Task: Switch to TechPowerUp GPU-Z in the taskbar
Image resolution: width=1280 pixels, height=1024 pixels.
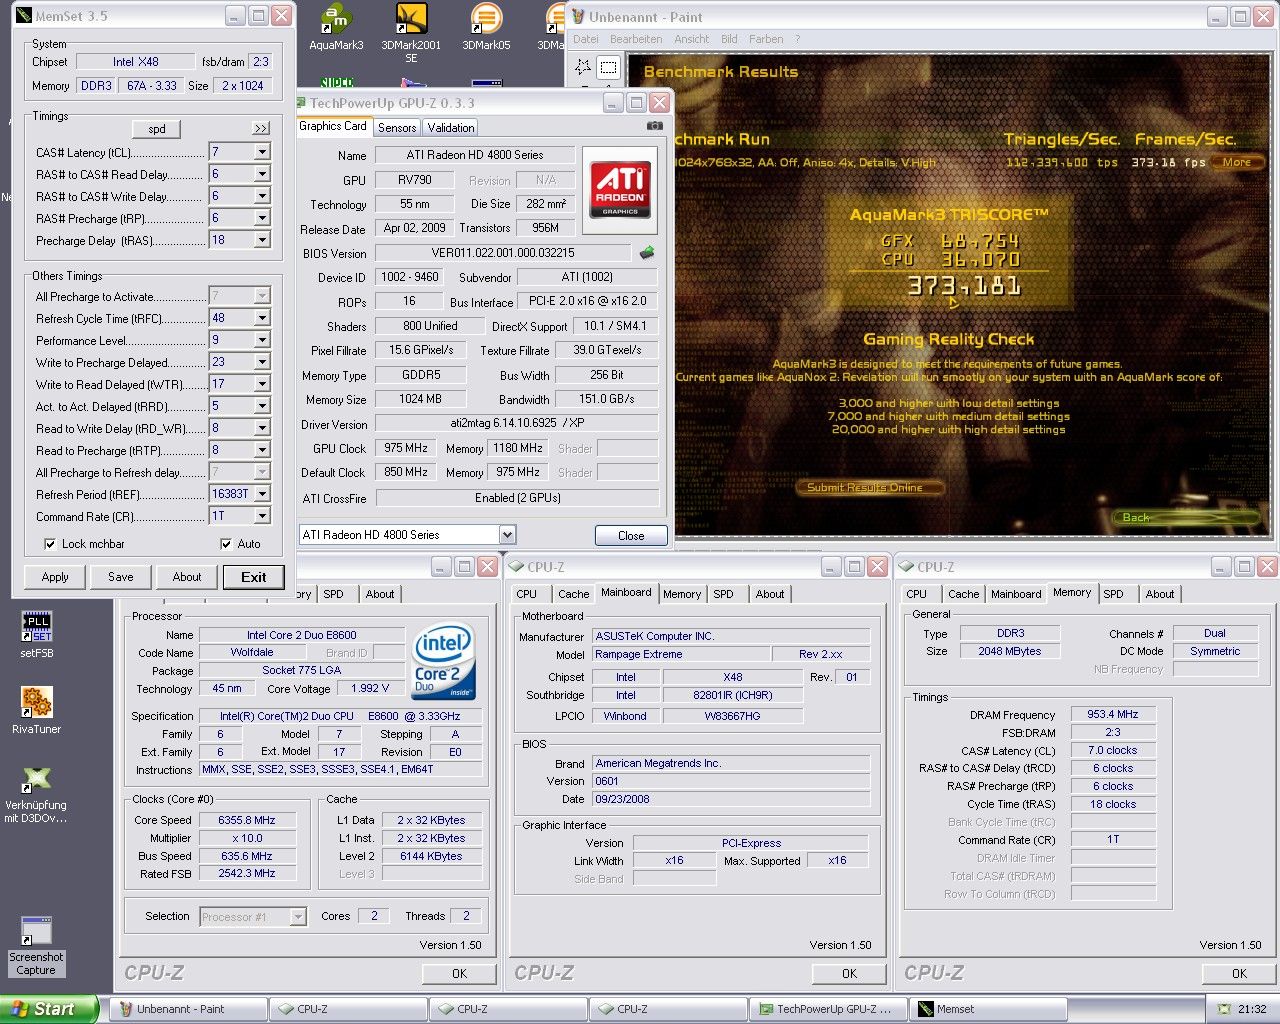Action: pyautogui.click(x=828, y=1009)
